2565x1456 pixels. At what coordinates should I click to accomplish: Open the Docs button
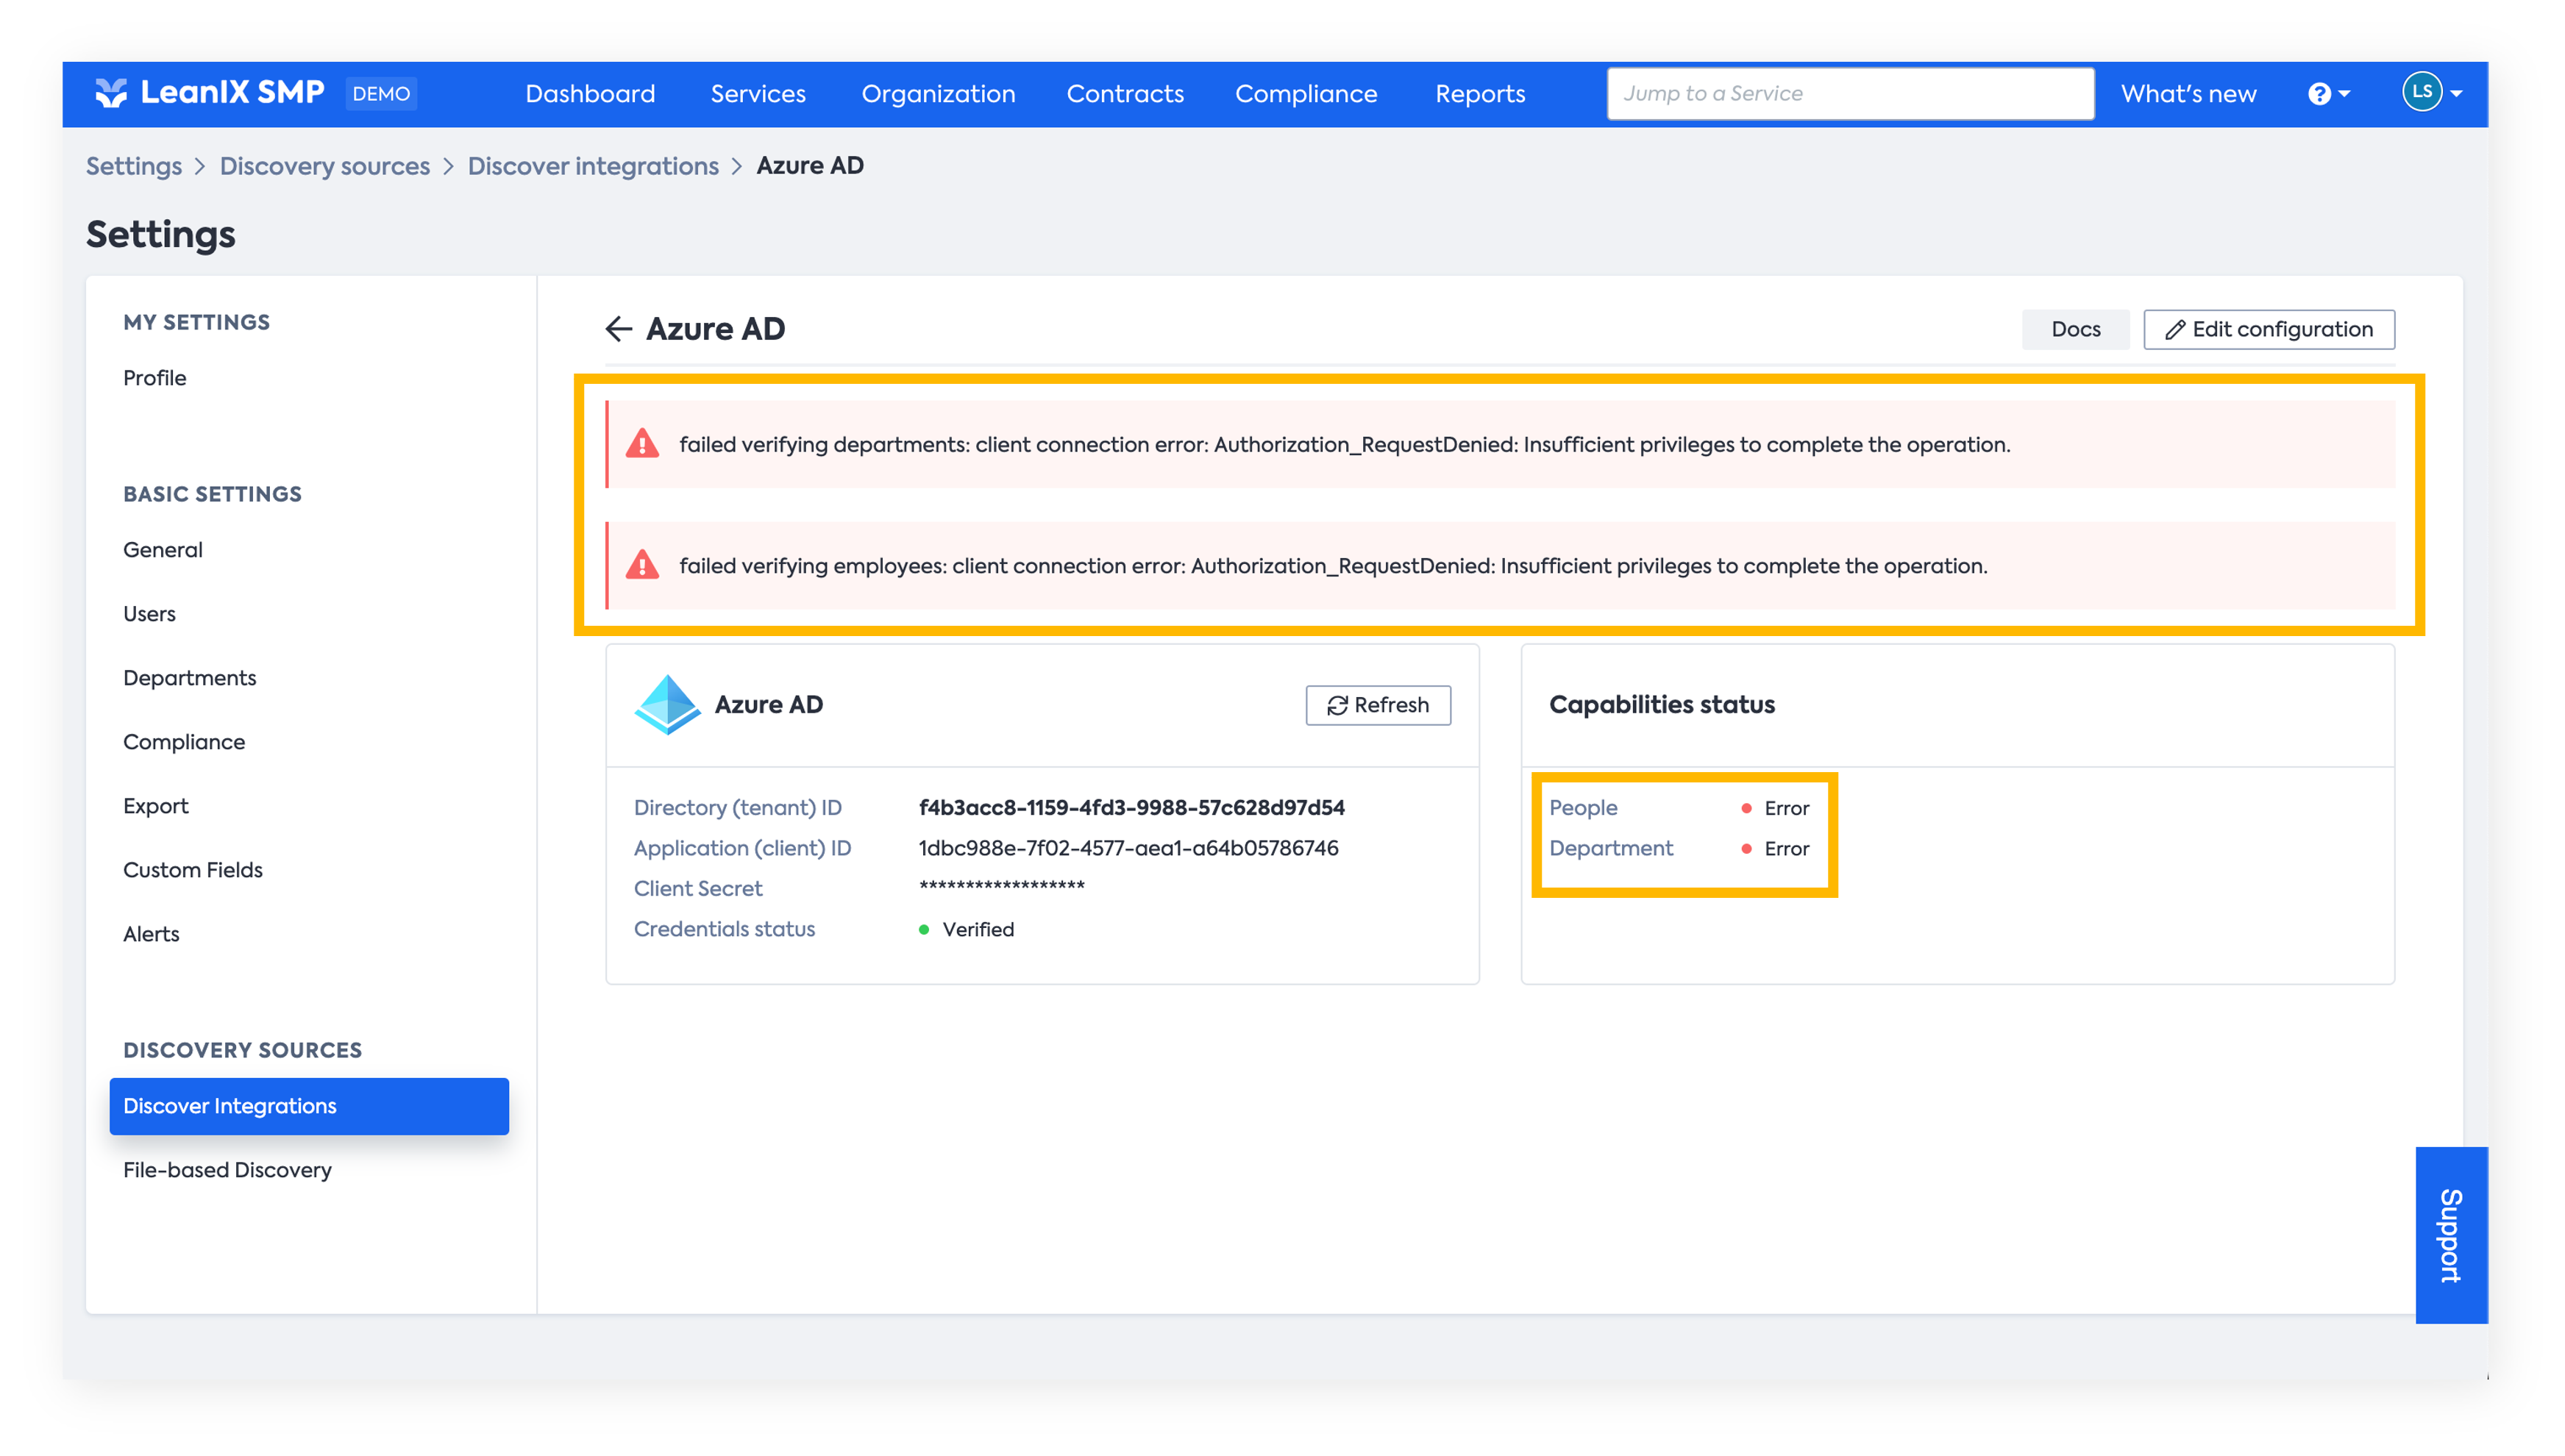point(2075,329)
